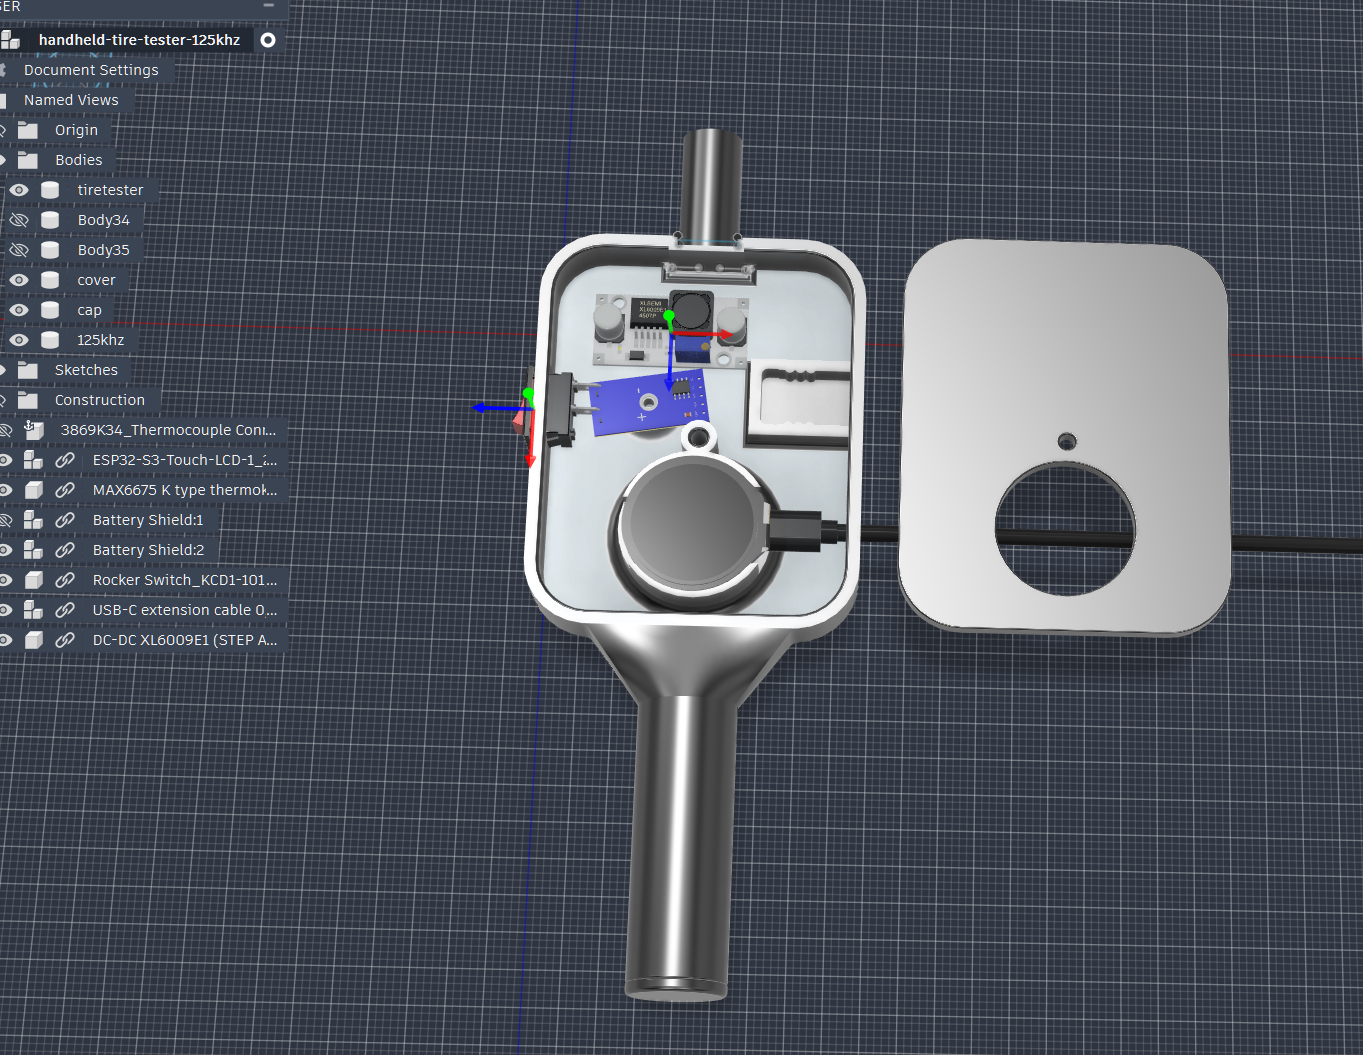This screenshot has width=1363, height=1055.
Task: Click the Origin folder icon
Action: pyautogui.click(x=28, y=130)
